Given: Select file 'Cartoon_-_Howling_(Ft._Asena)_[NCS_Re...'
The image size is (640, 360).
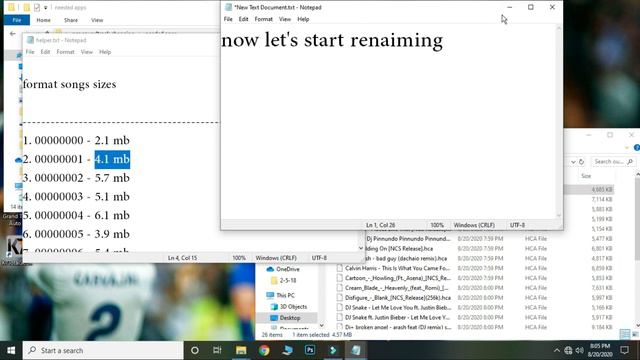Looking at the screenshot, I should tap(398, 278).
